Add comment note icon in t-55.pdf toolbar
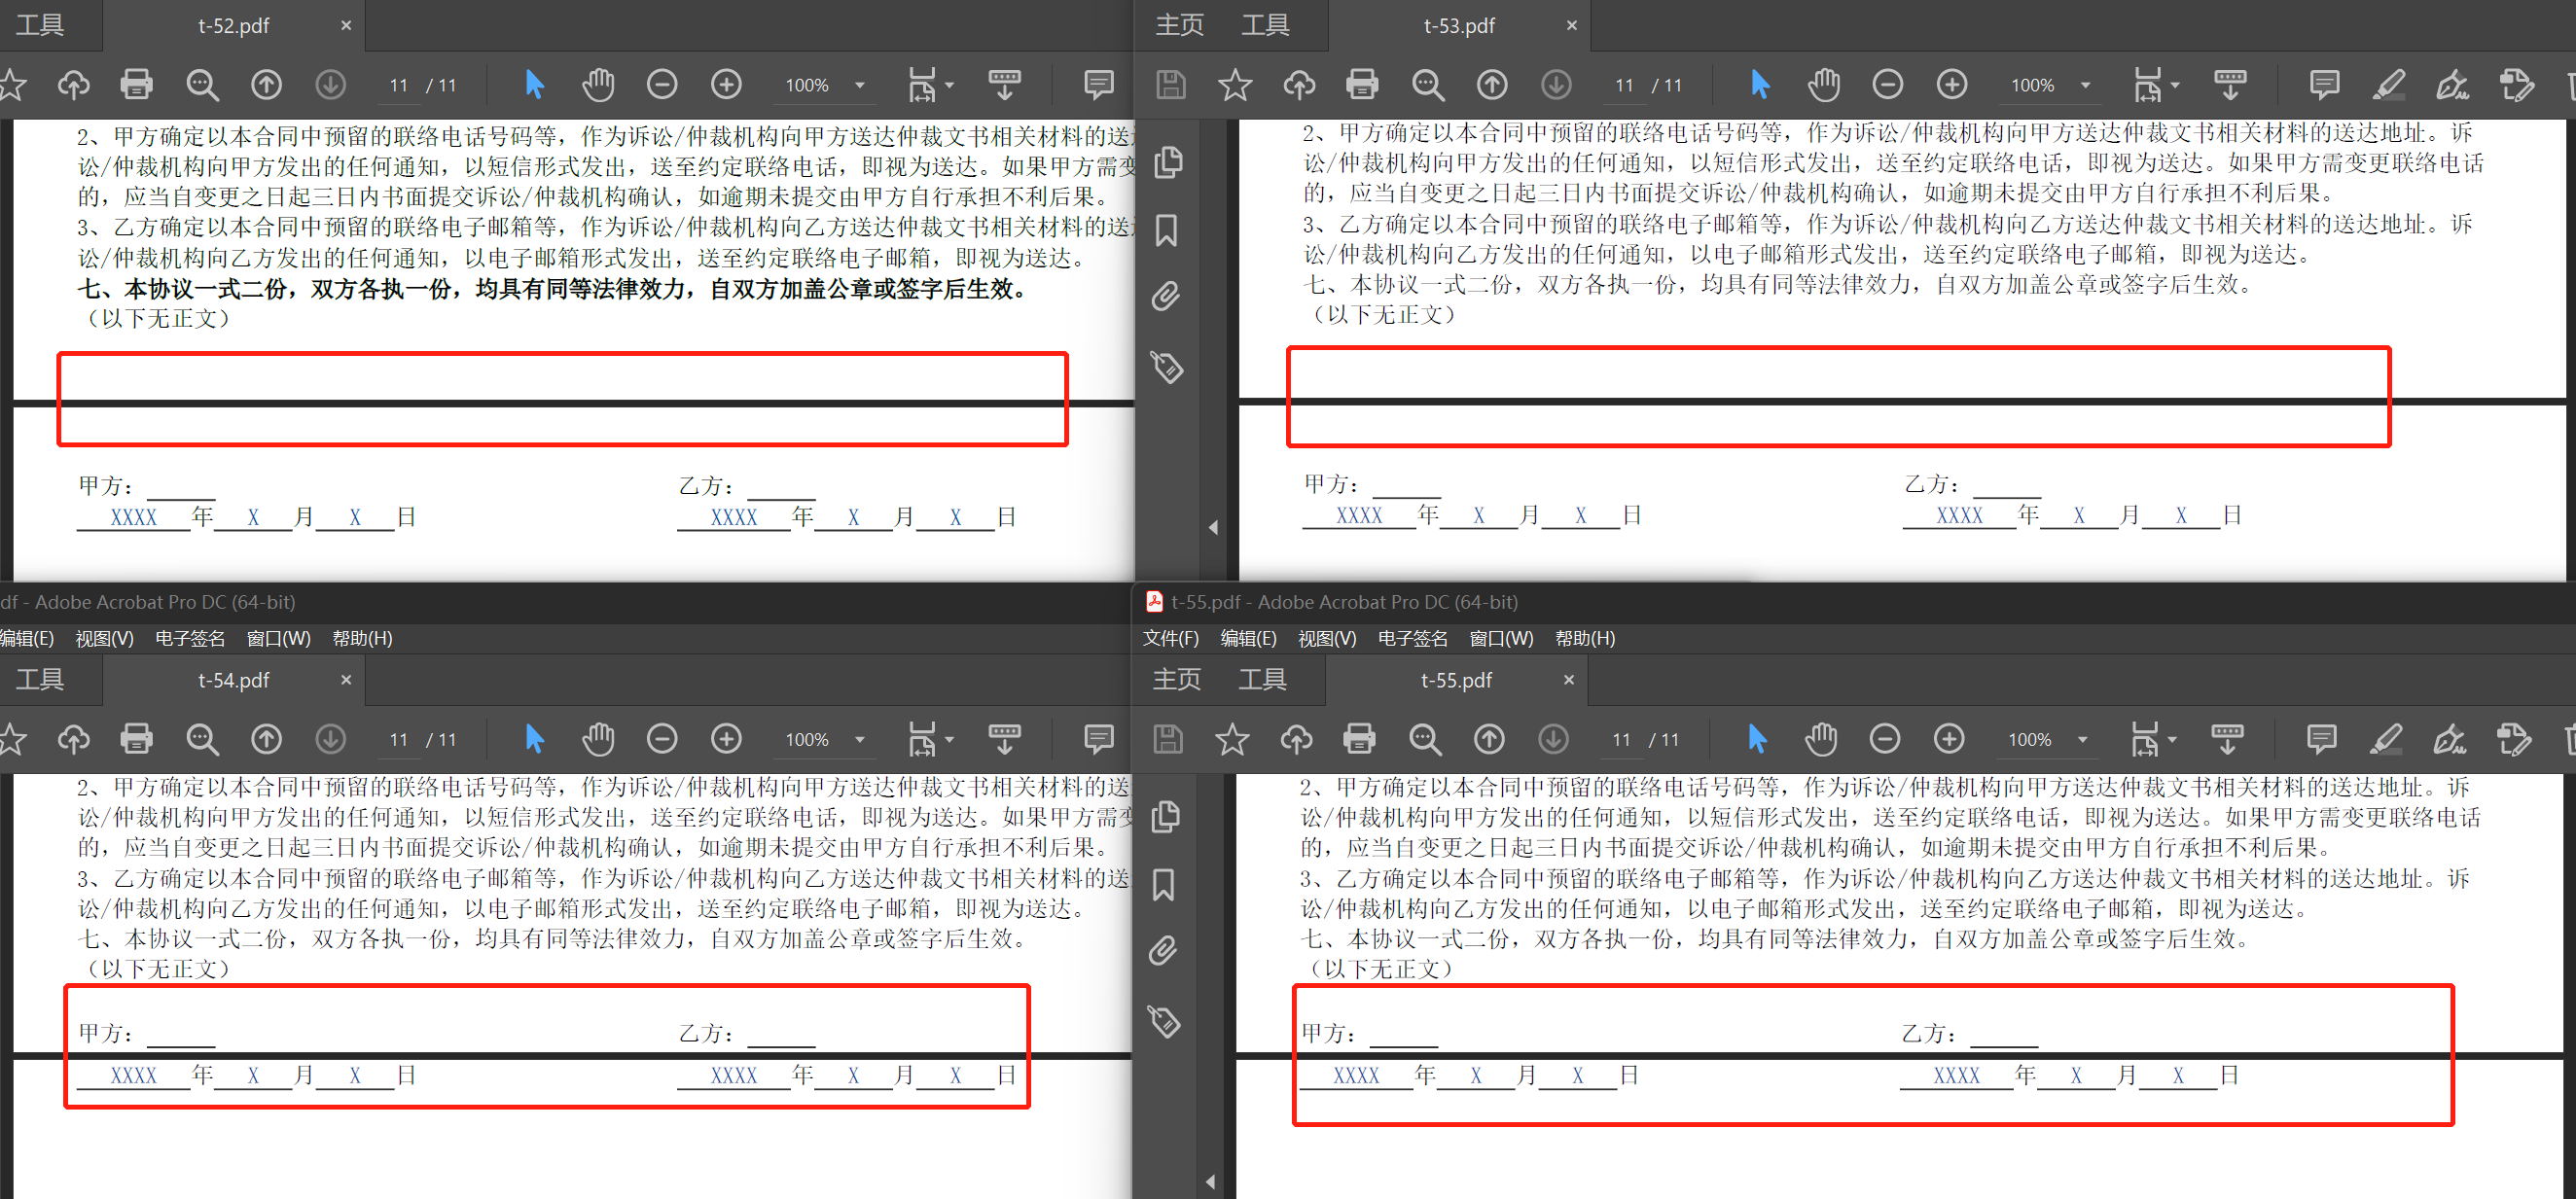The height and width of the screenshot is (1199, 2576). 2321,739
